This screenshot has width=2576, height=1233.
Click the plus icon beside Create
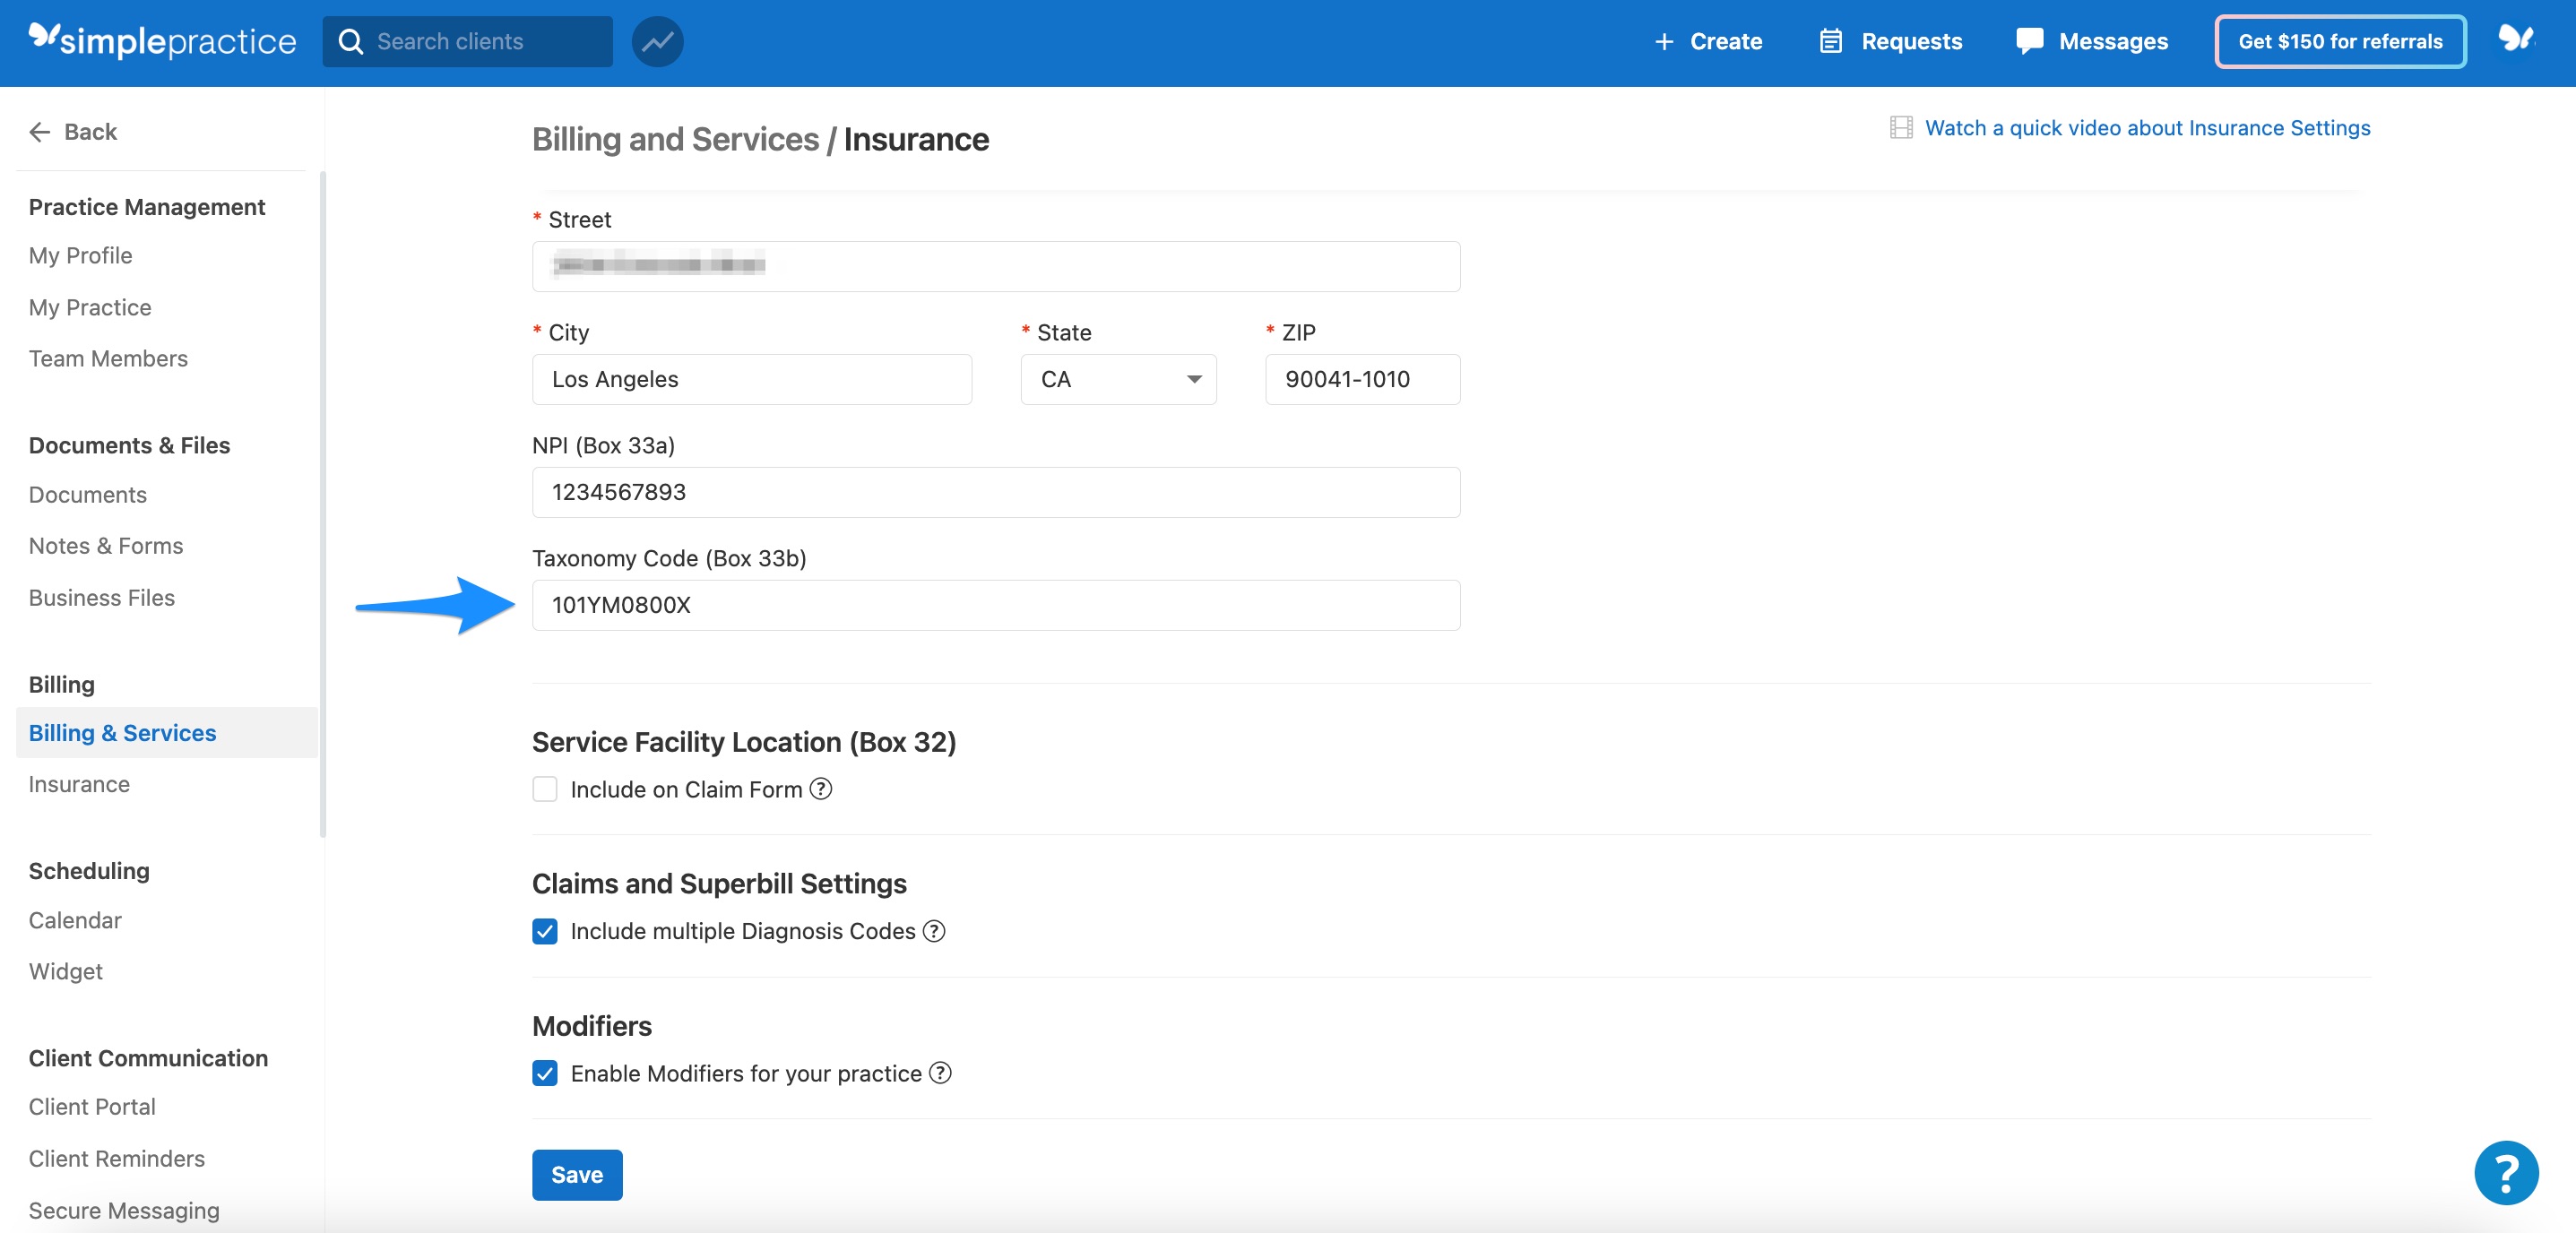coord(1664,41)
